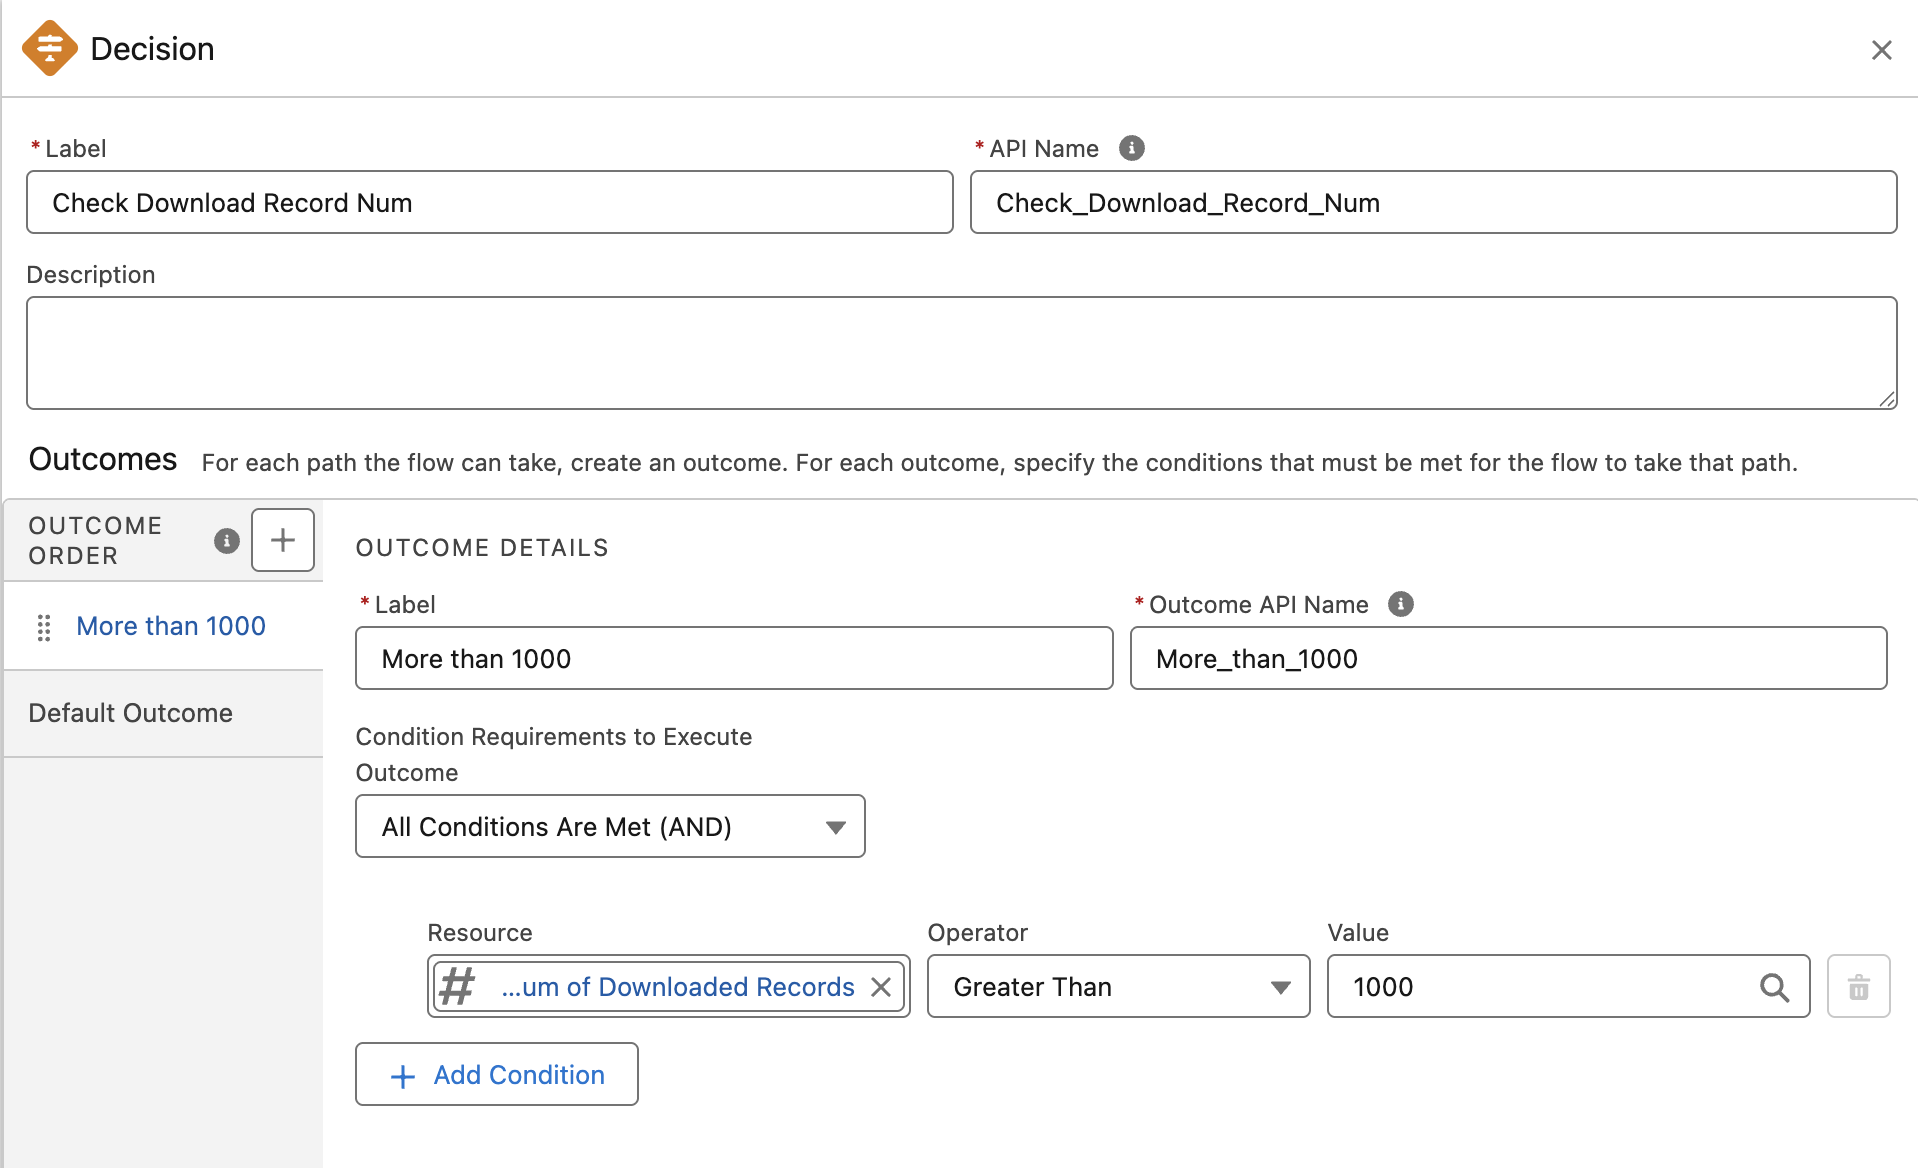Select the Default Outcome item
Viewport: 1918px width, 1168px height.
point(131,713)
